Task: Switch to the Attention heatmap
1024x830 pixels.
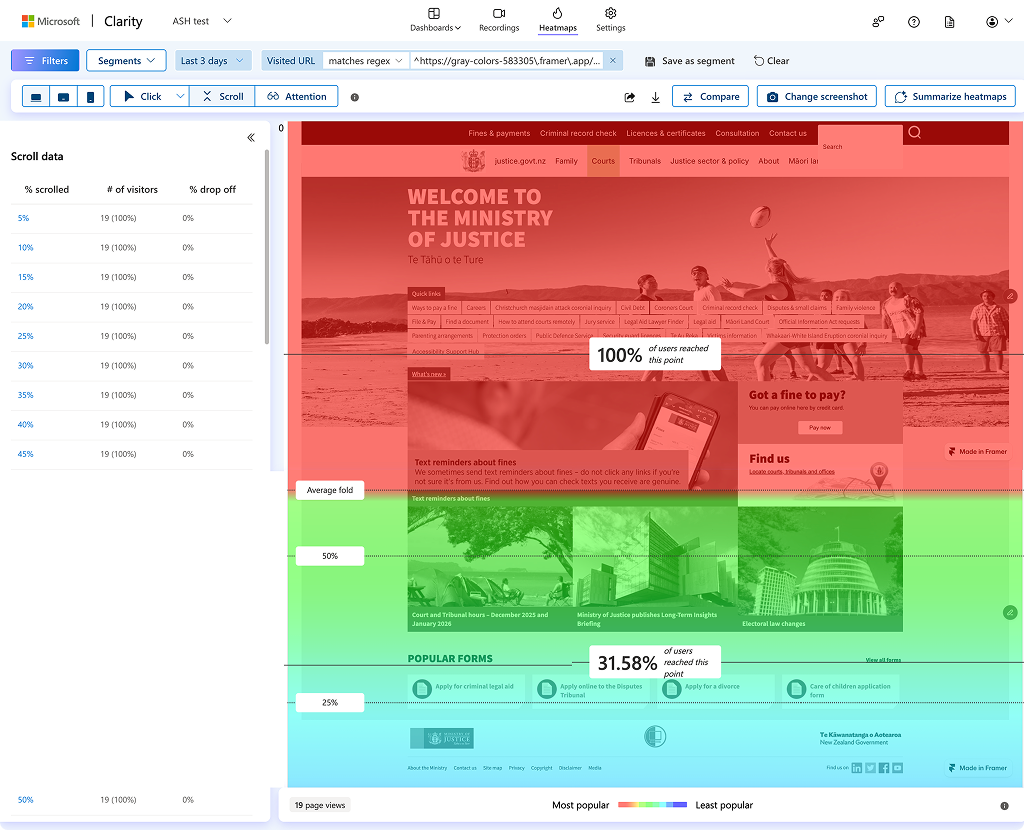Action: (x=296, y=97)
